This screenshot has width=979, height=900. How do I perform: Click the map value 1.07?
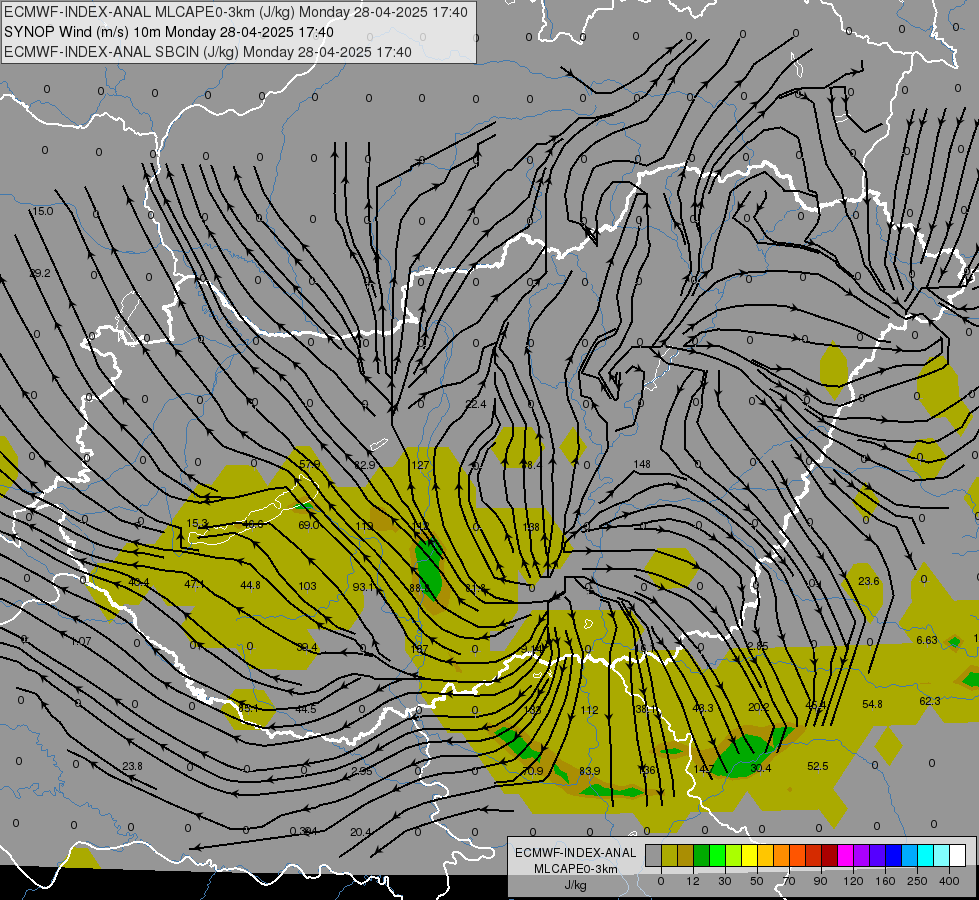click(x=81, y=641)
